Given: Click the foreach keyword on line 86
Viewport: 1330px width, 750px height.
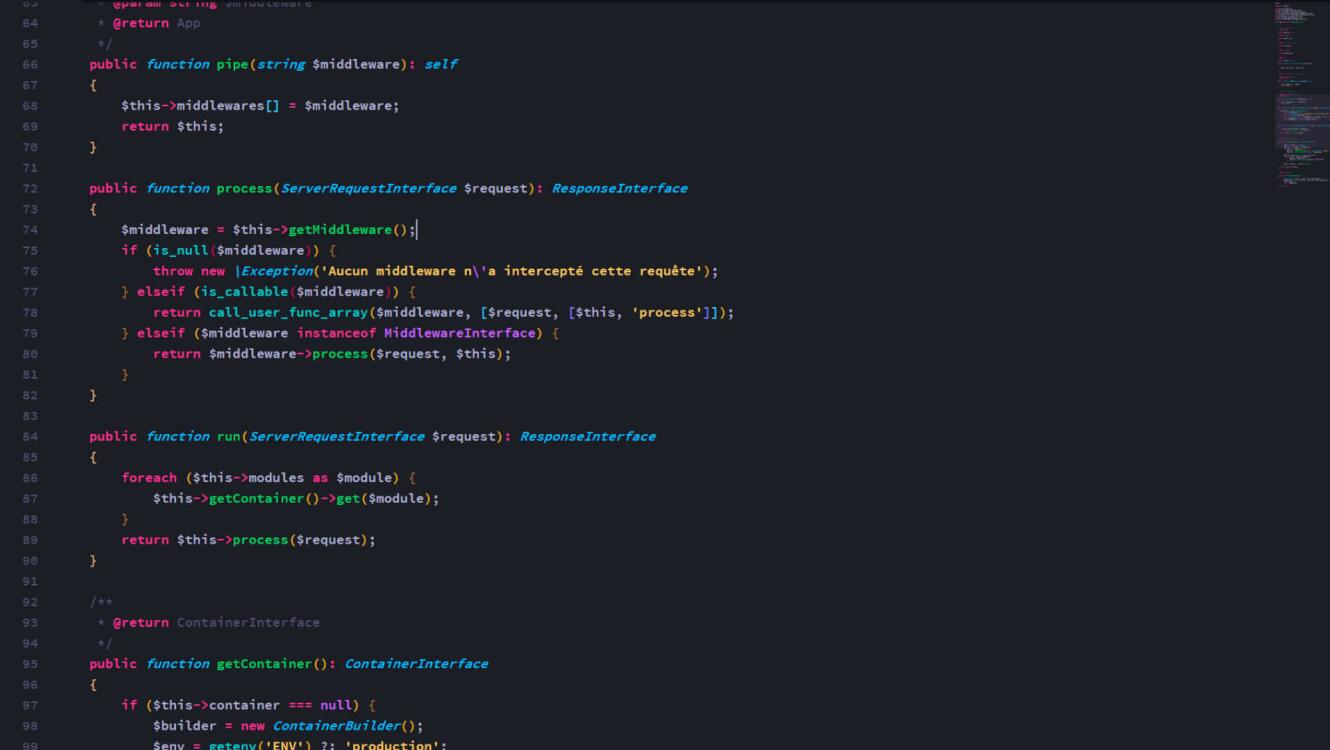Looking at the screenshot, I should [x=149, y=478].
